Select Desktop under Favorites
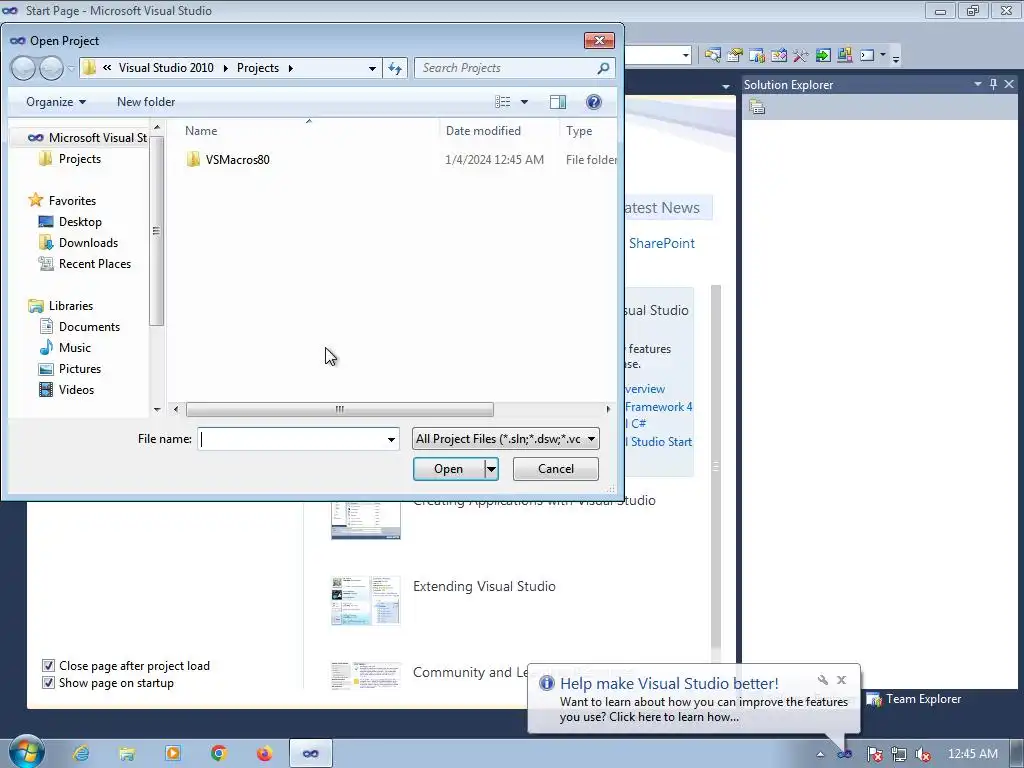This screenshot has width=1024, height=768. tap(80, 221)
